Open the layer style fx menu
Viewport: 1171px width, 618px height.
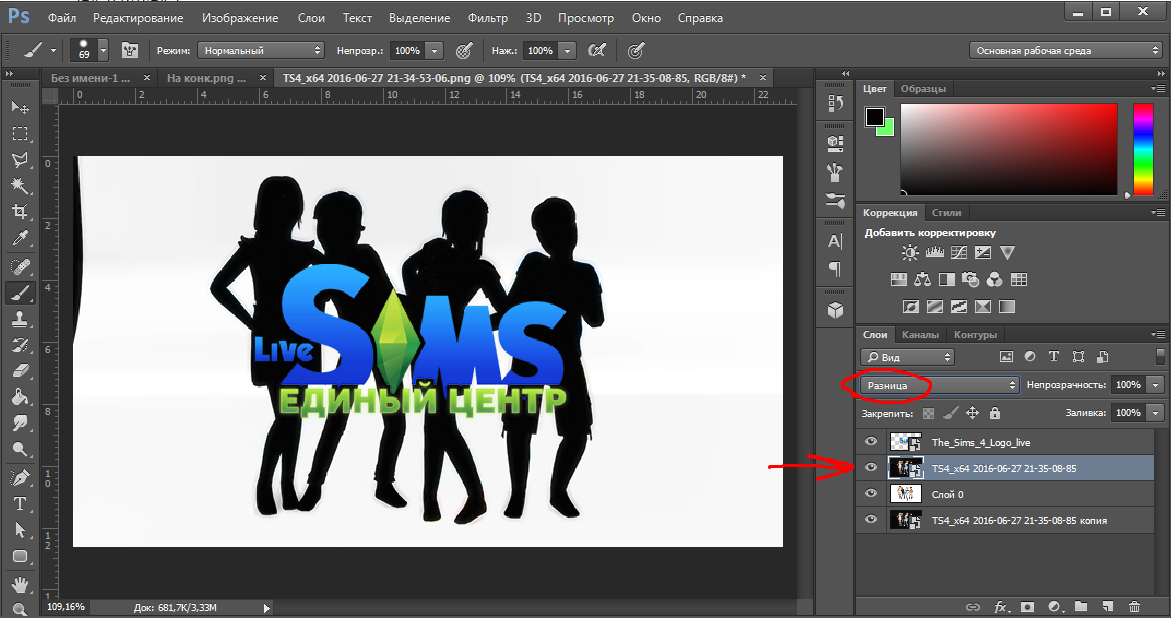click(x=1001, y=608)
